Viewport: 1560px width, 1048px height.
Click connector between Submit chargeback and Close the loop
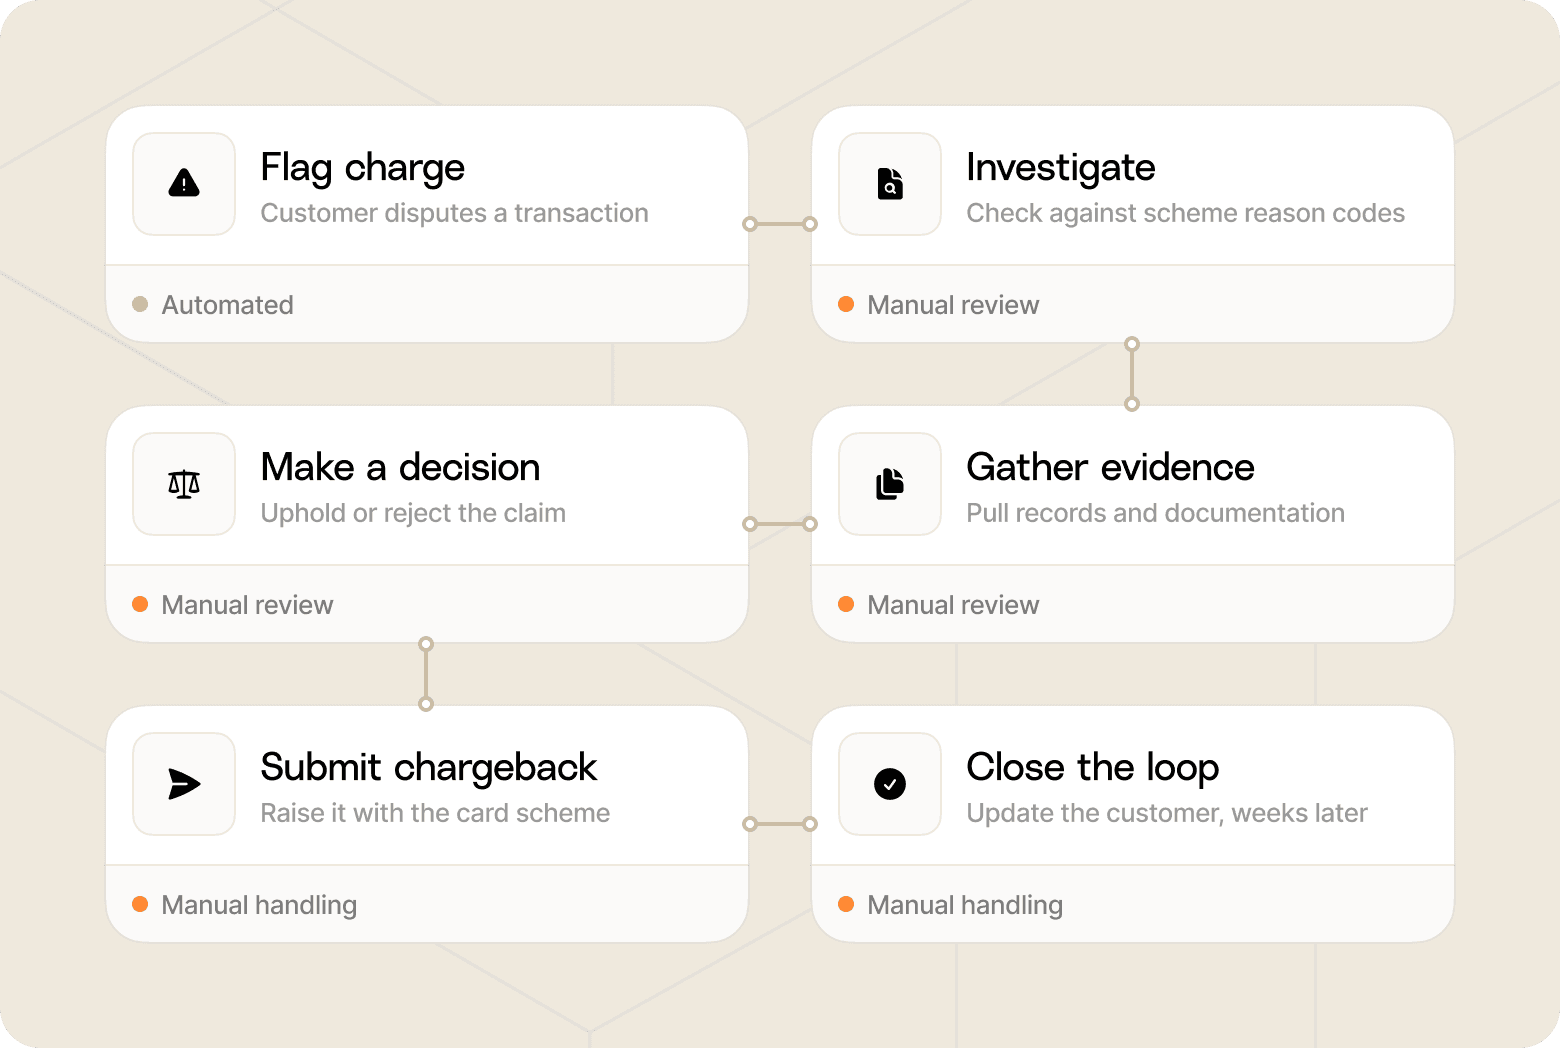click(780, 824)
